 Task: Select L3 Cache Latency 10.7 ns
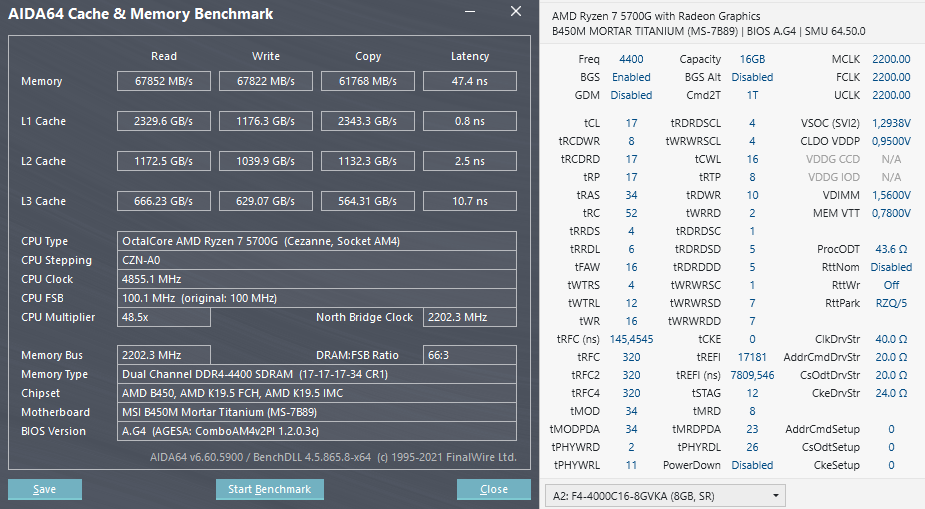pyautogui.click(x=470, y=201)
